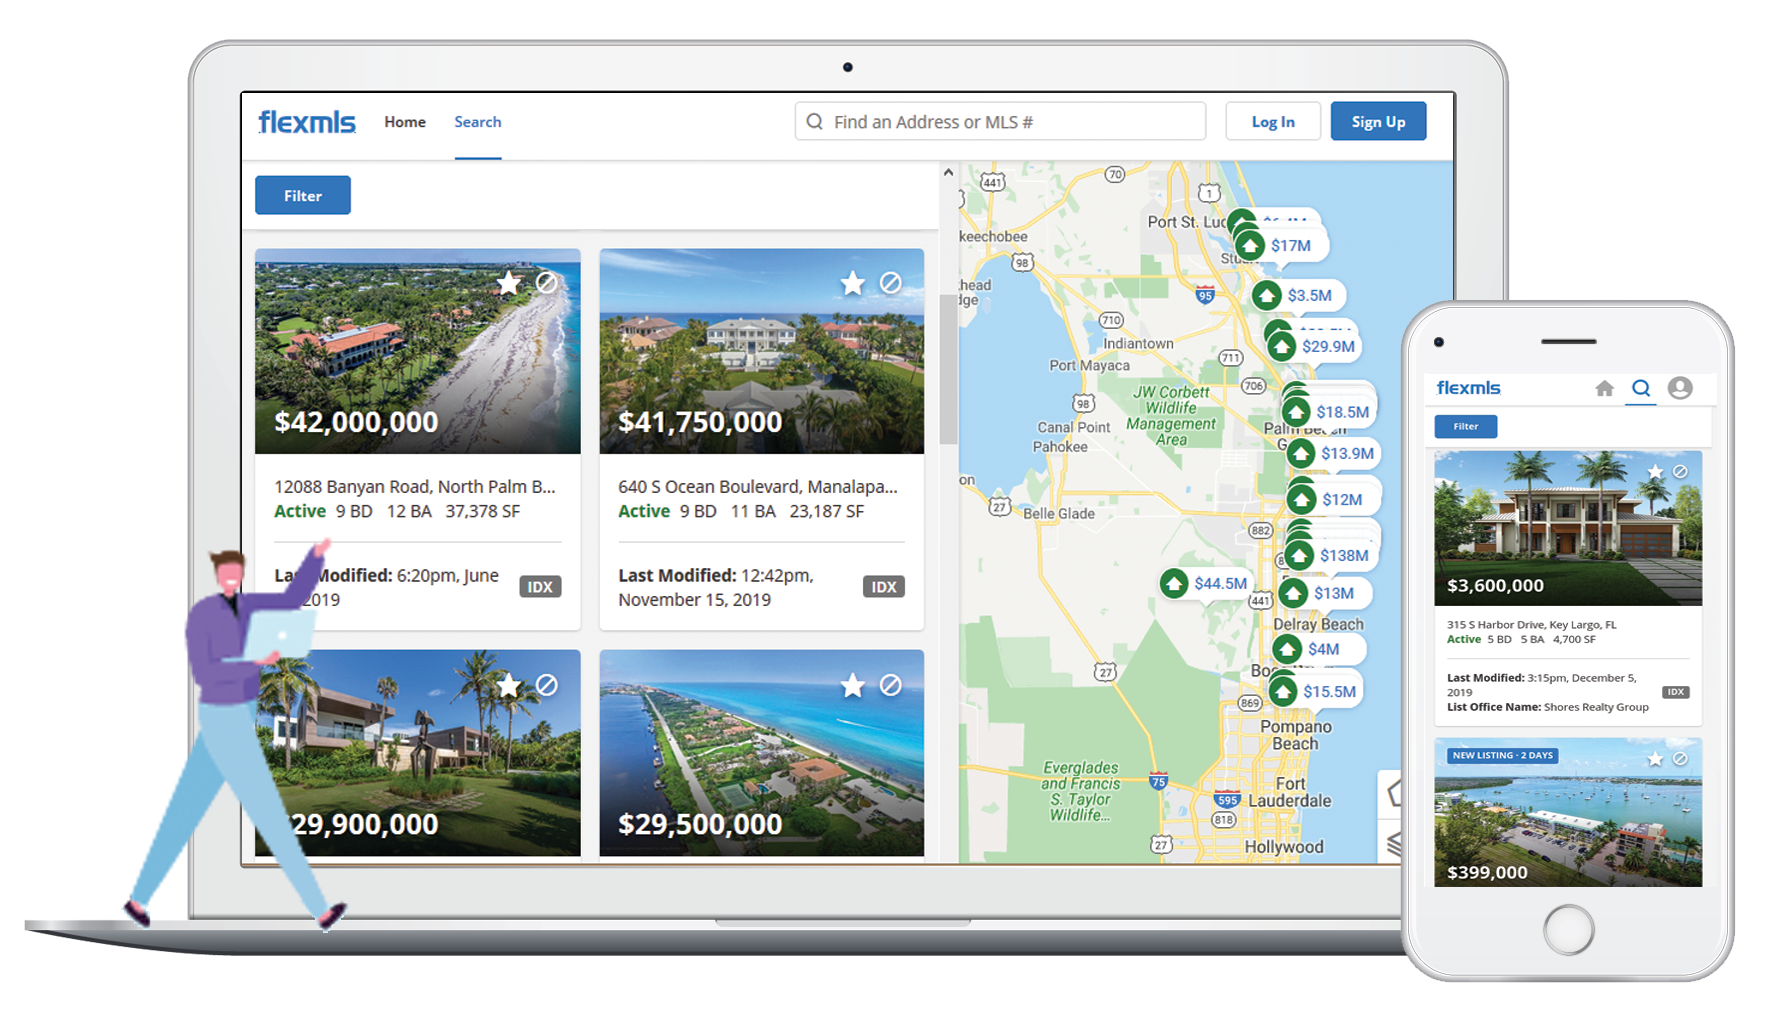
Task: Select the Search tab on laptop
Action: pyautogui.click(x=478, y=122)
